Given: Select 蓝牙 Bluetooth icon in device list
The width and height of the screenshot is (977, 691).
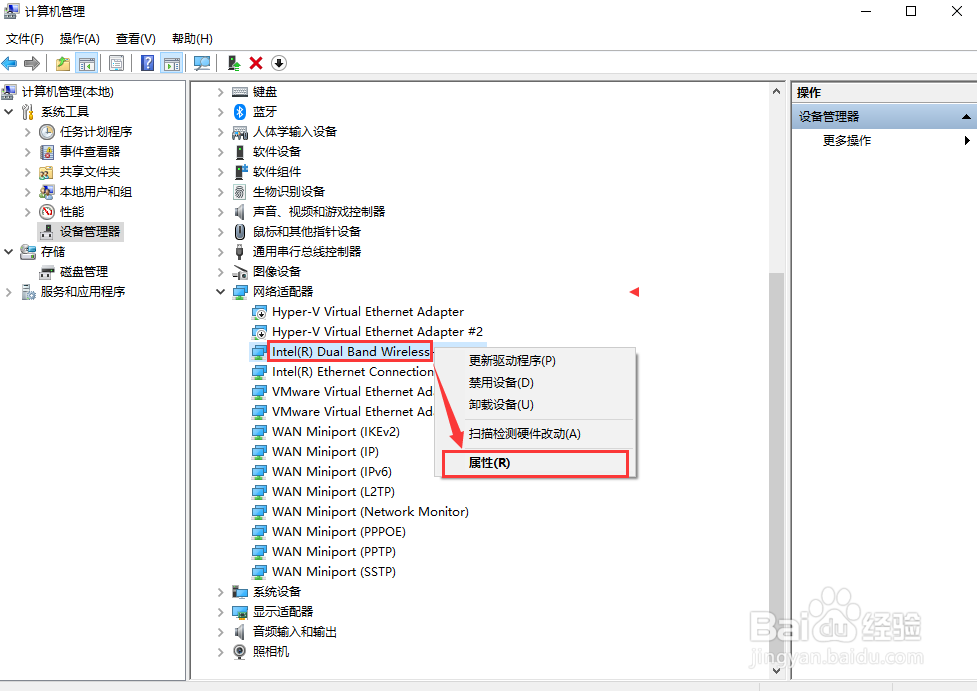Looking at the screenshot, I should point(240,112).
